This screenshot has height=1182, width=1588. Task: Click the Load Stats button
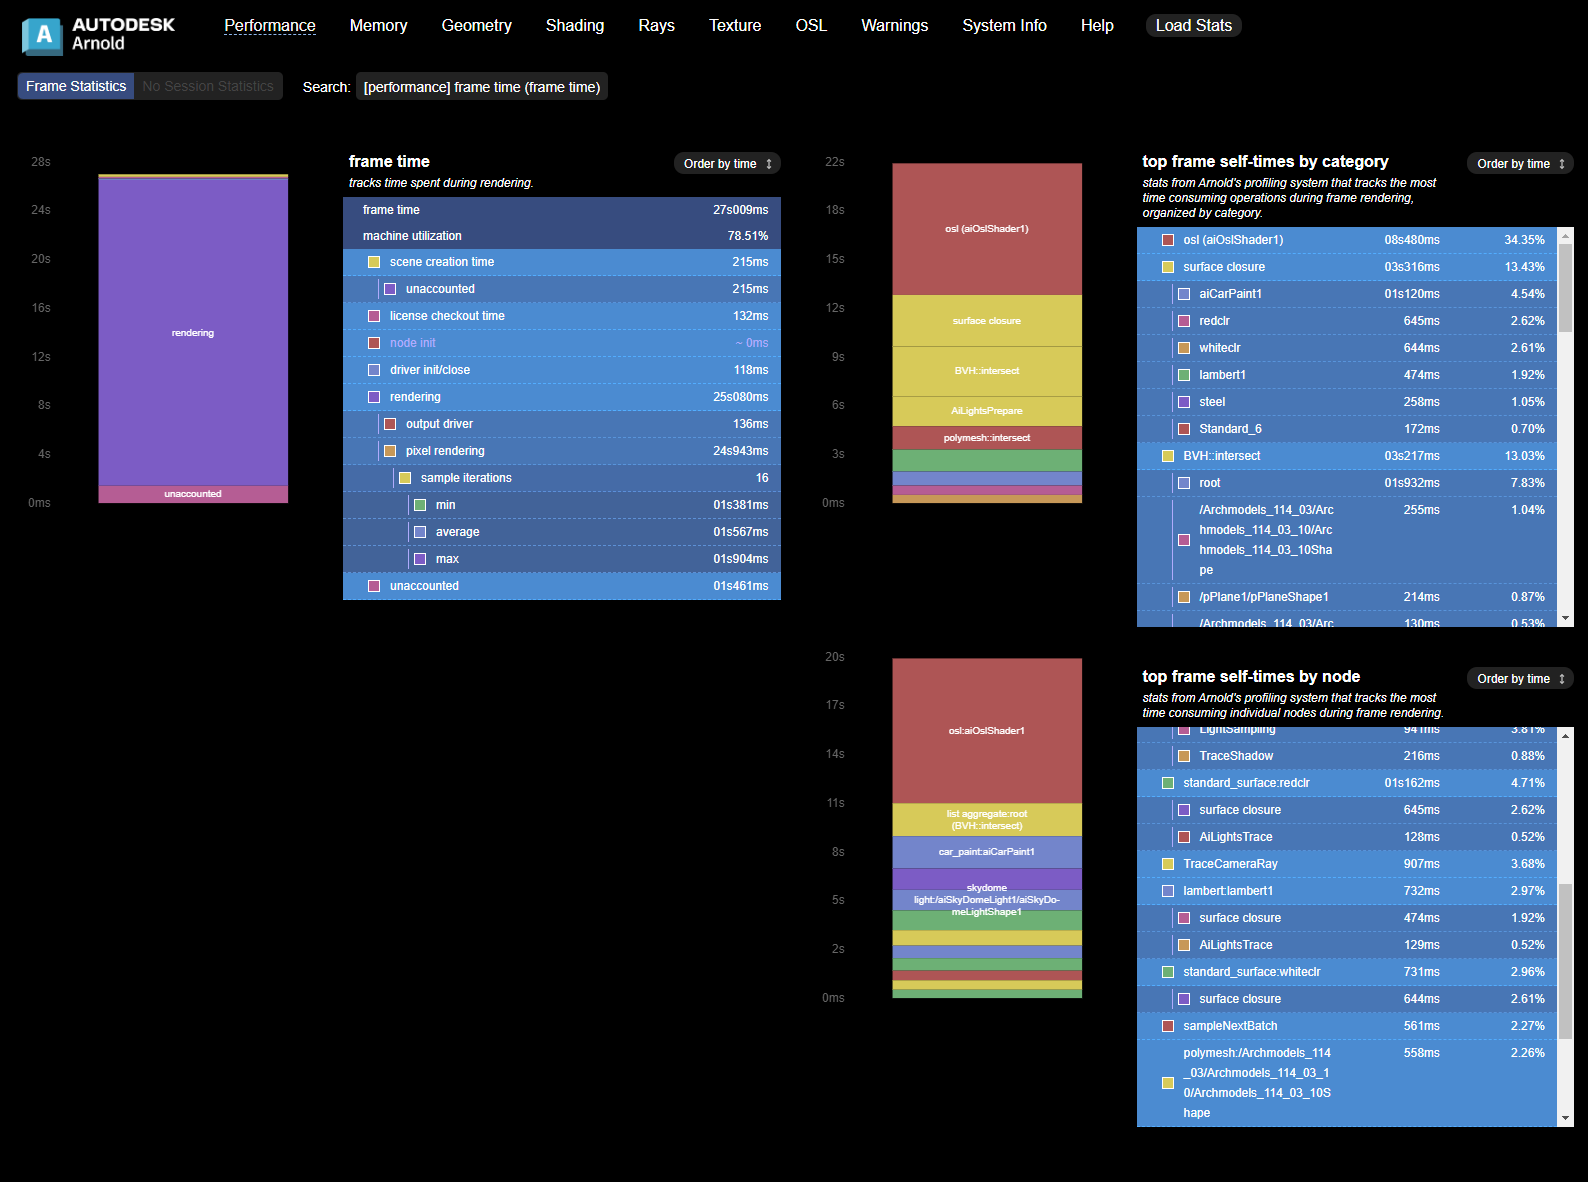click(1193, 26)
